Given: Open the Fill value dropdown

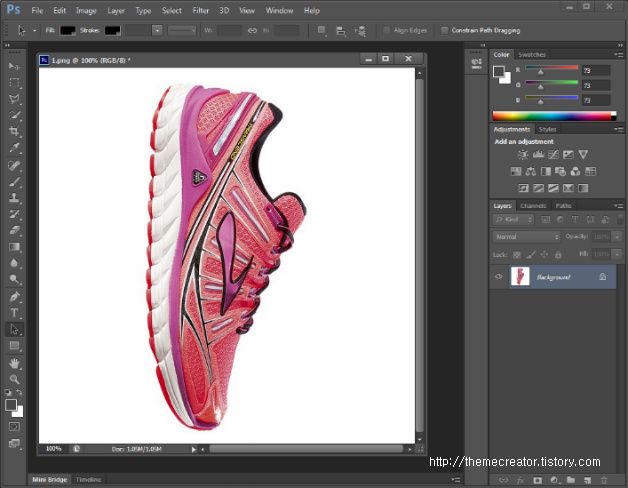Looking at the screenshot, I should point(617,254).
